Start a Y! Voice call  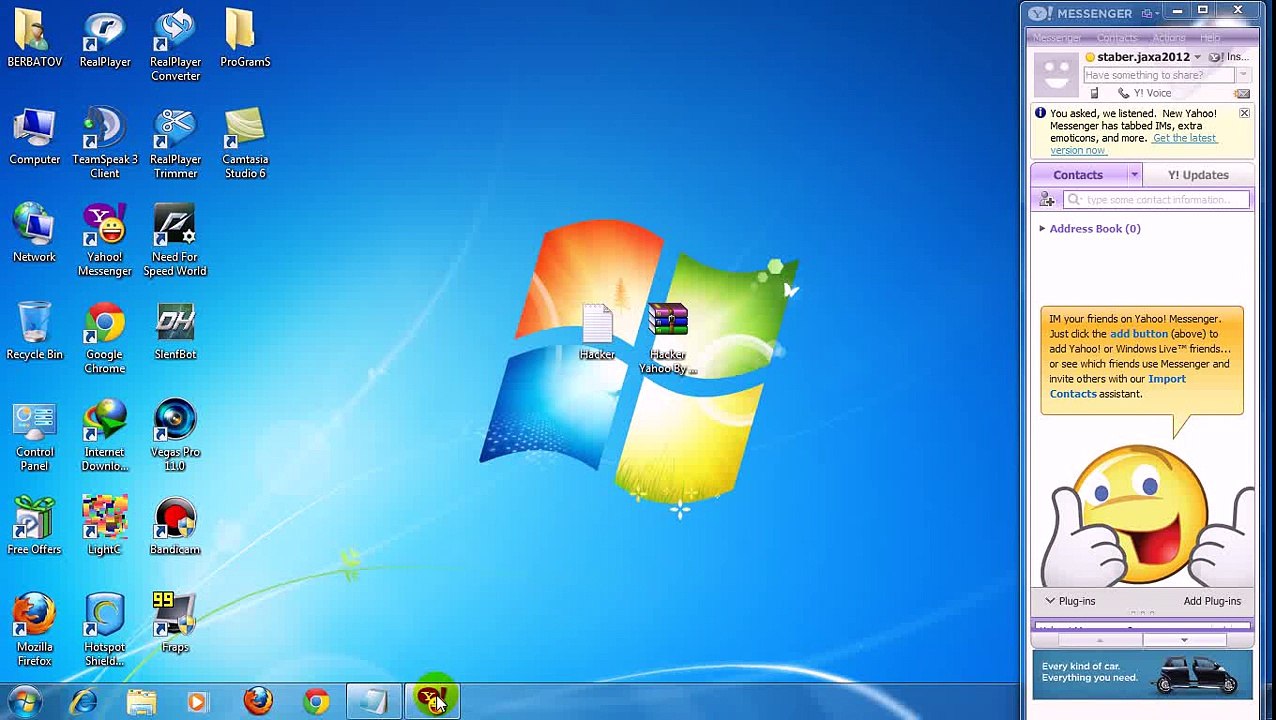[1144, 93]
